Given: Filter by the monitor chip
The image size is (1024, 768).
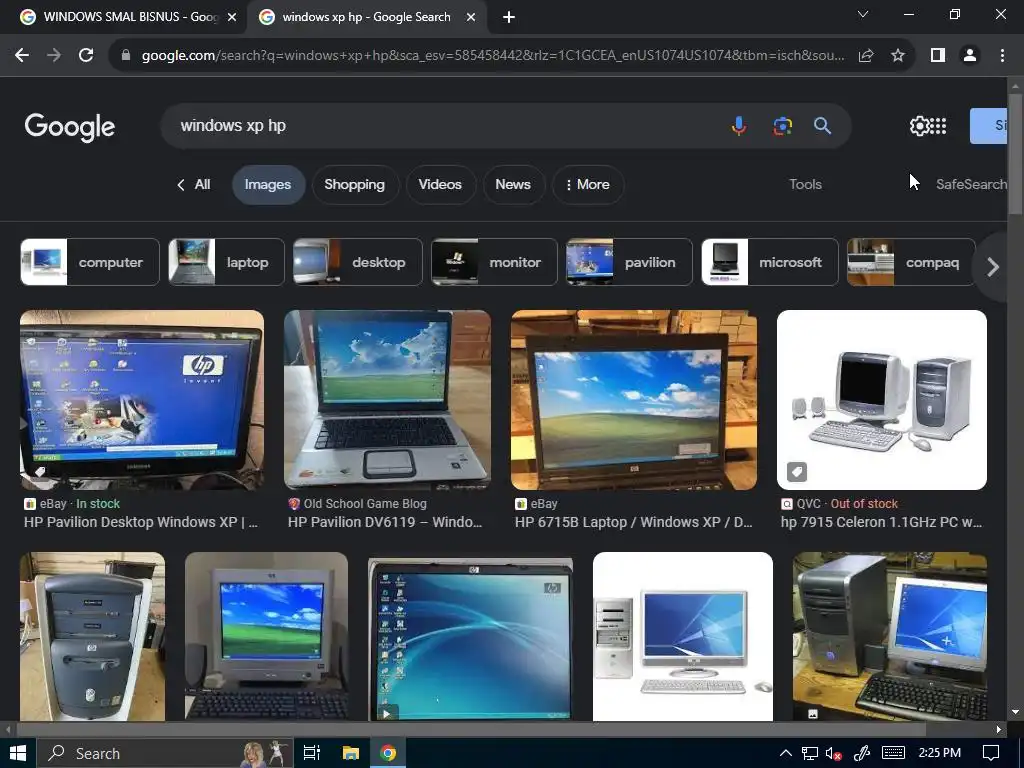Looking at the screenshot, I should click(x=494, y=262).
